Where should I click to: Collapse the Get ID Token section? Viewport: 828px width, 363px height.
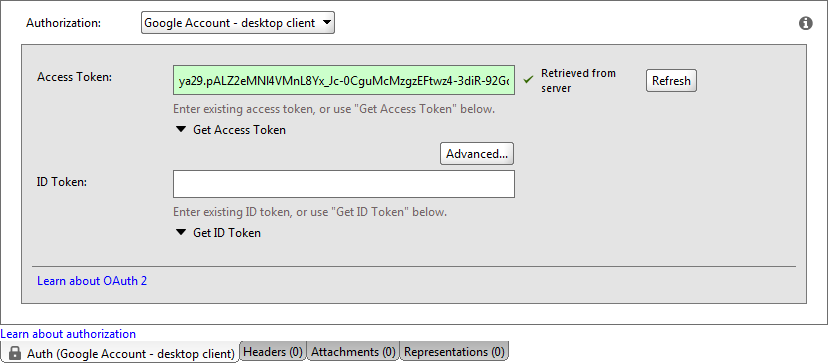(x=181, y=232)
